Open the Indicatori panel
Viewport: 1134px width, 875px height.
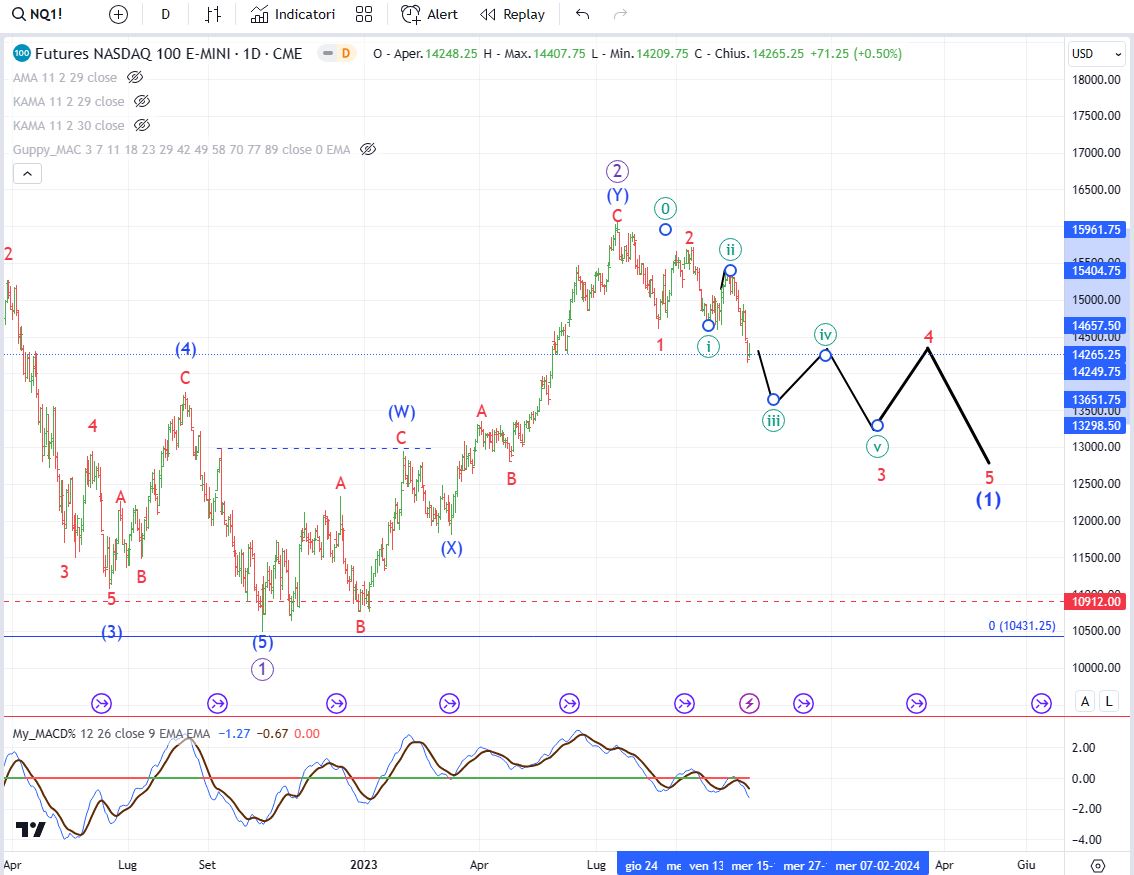click(x=293, y=14)
